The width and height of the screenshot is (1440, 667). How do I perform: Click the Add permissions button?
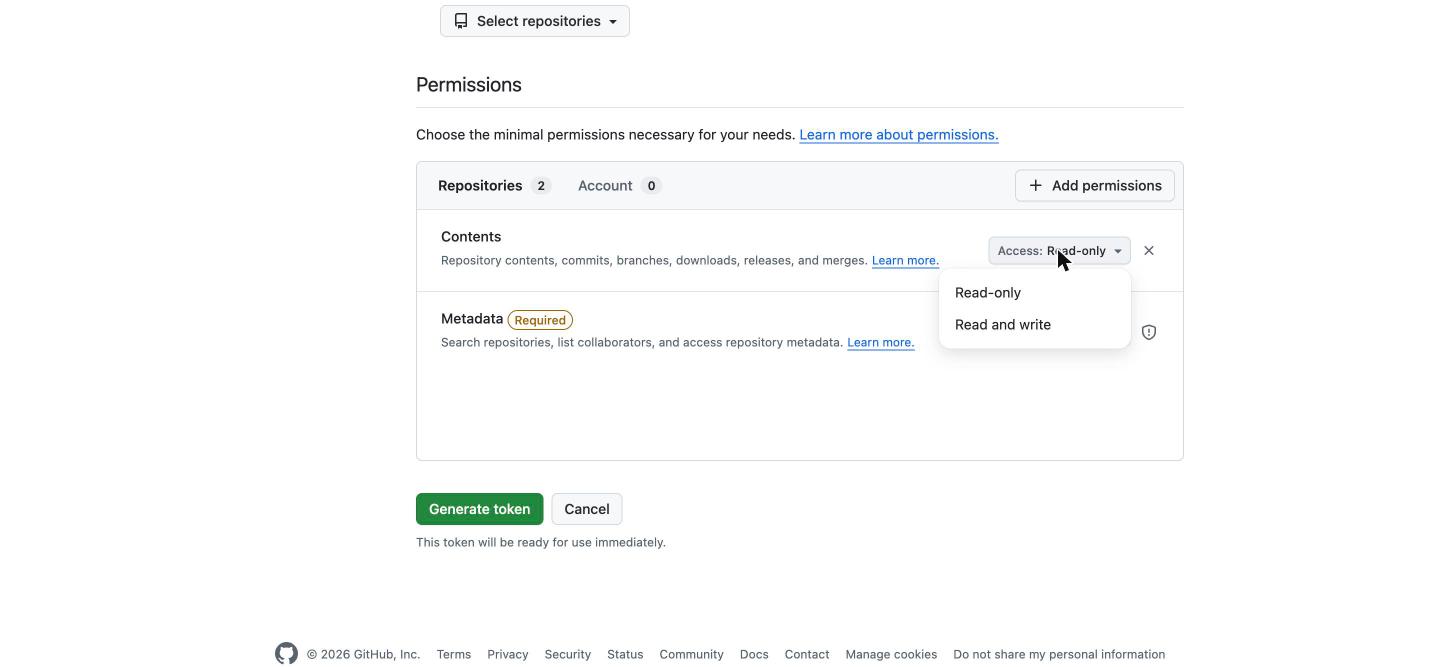click(x=1095, y=186)
